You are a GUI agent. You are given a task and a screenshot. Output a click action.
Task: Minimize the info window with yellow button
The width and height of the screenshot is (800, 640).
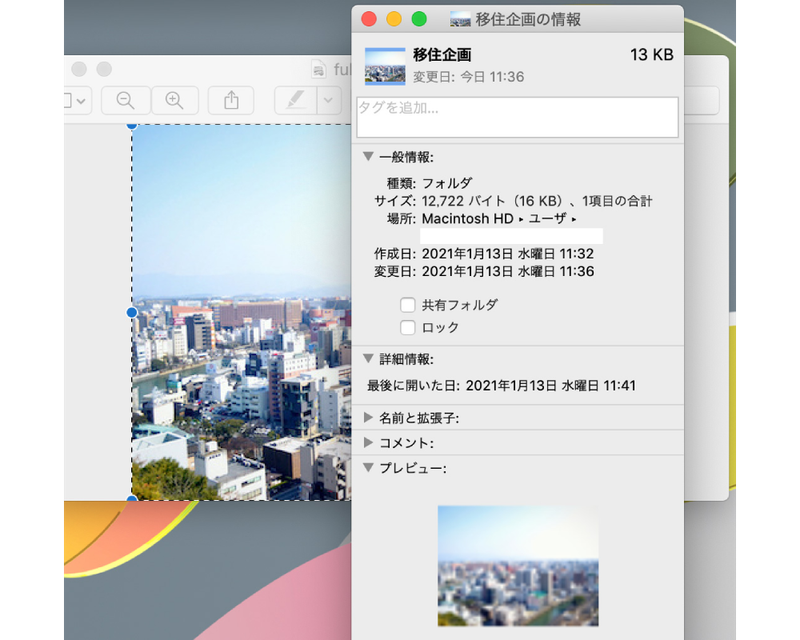click(x=394, y=19)
